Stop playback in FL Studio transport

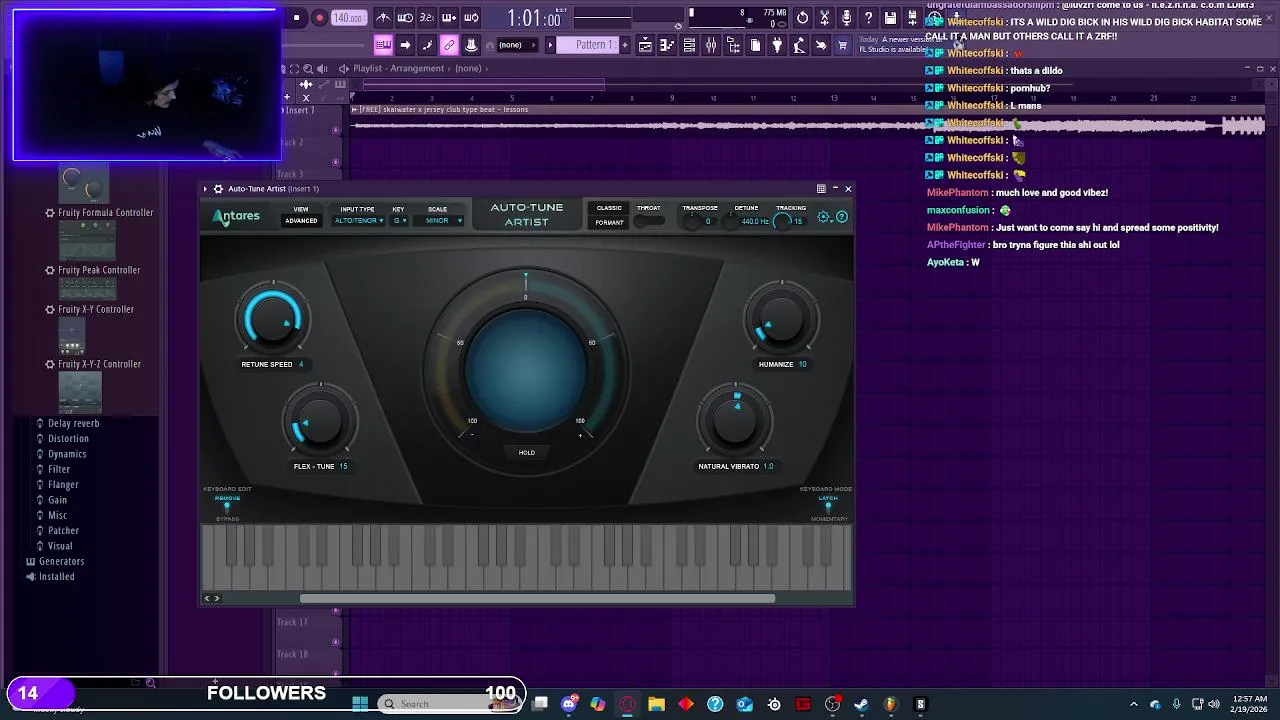click(x=297, y=18)
